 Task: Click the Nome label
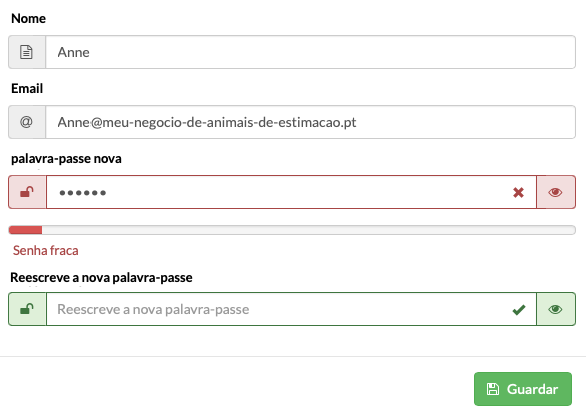pyautogui.click(x=28, y=18)
